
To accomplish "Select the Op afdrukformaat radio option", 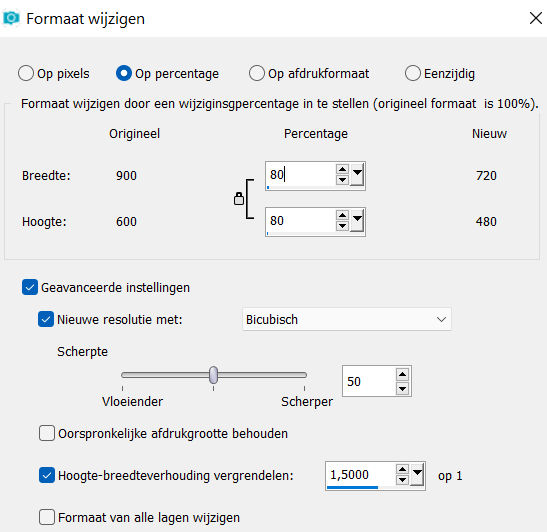I will pyautogui.click(x=257, y=73).
